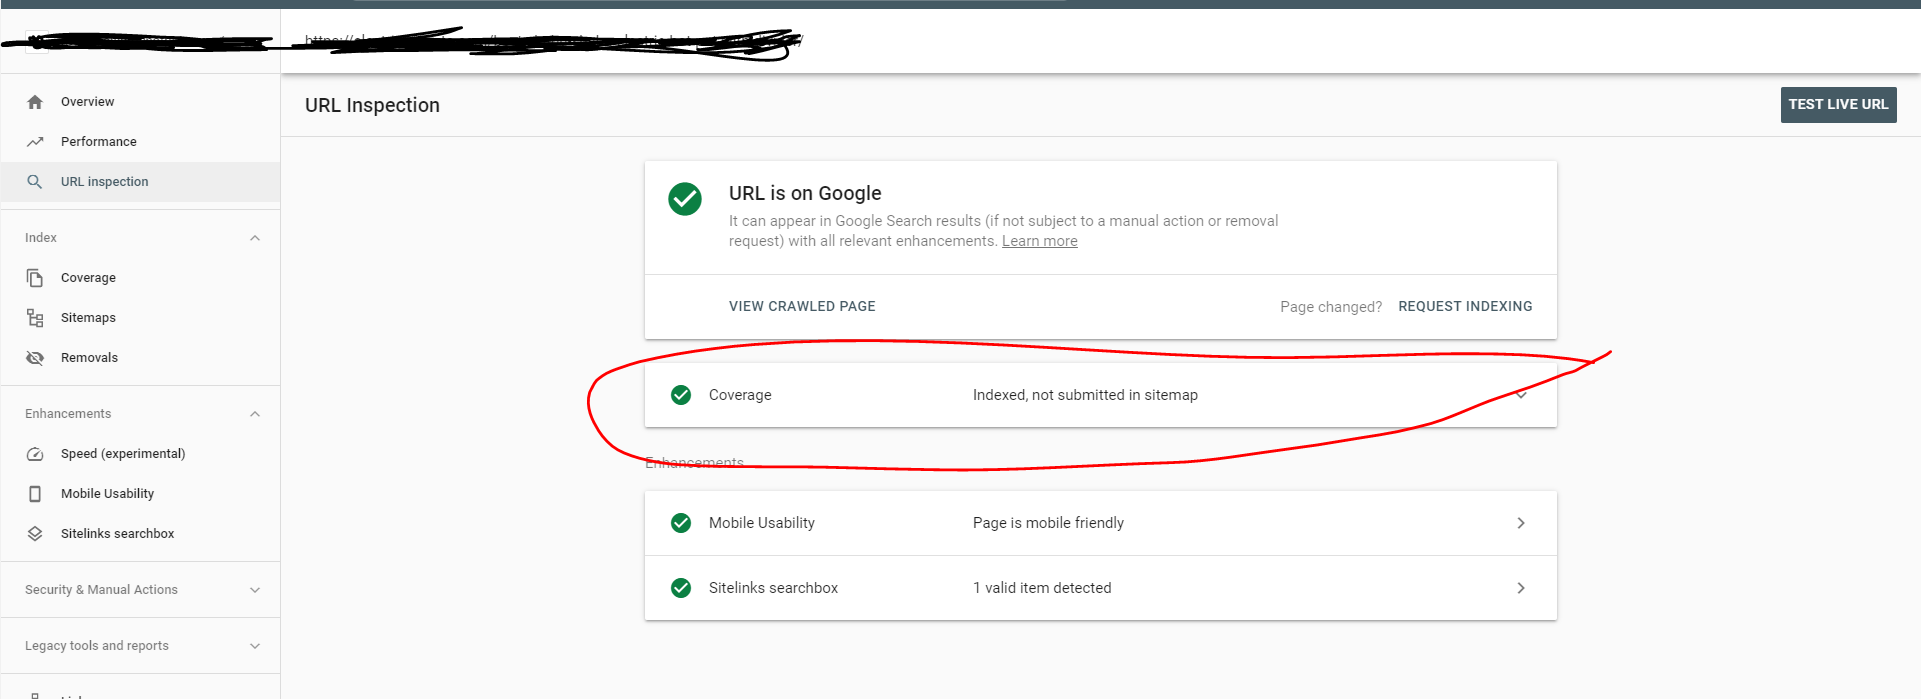
Task: Click '1 valid item detected' text
Action: point(1042,588)
